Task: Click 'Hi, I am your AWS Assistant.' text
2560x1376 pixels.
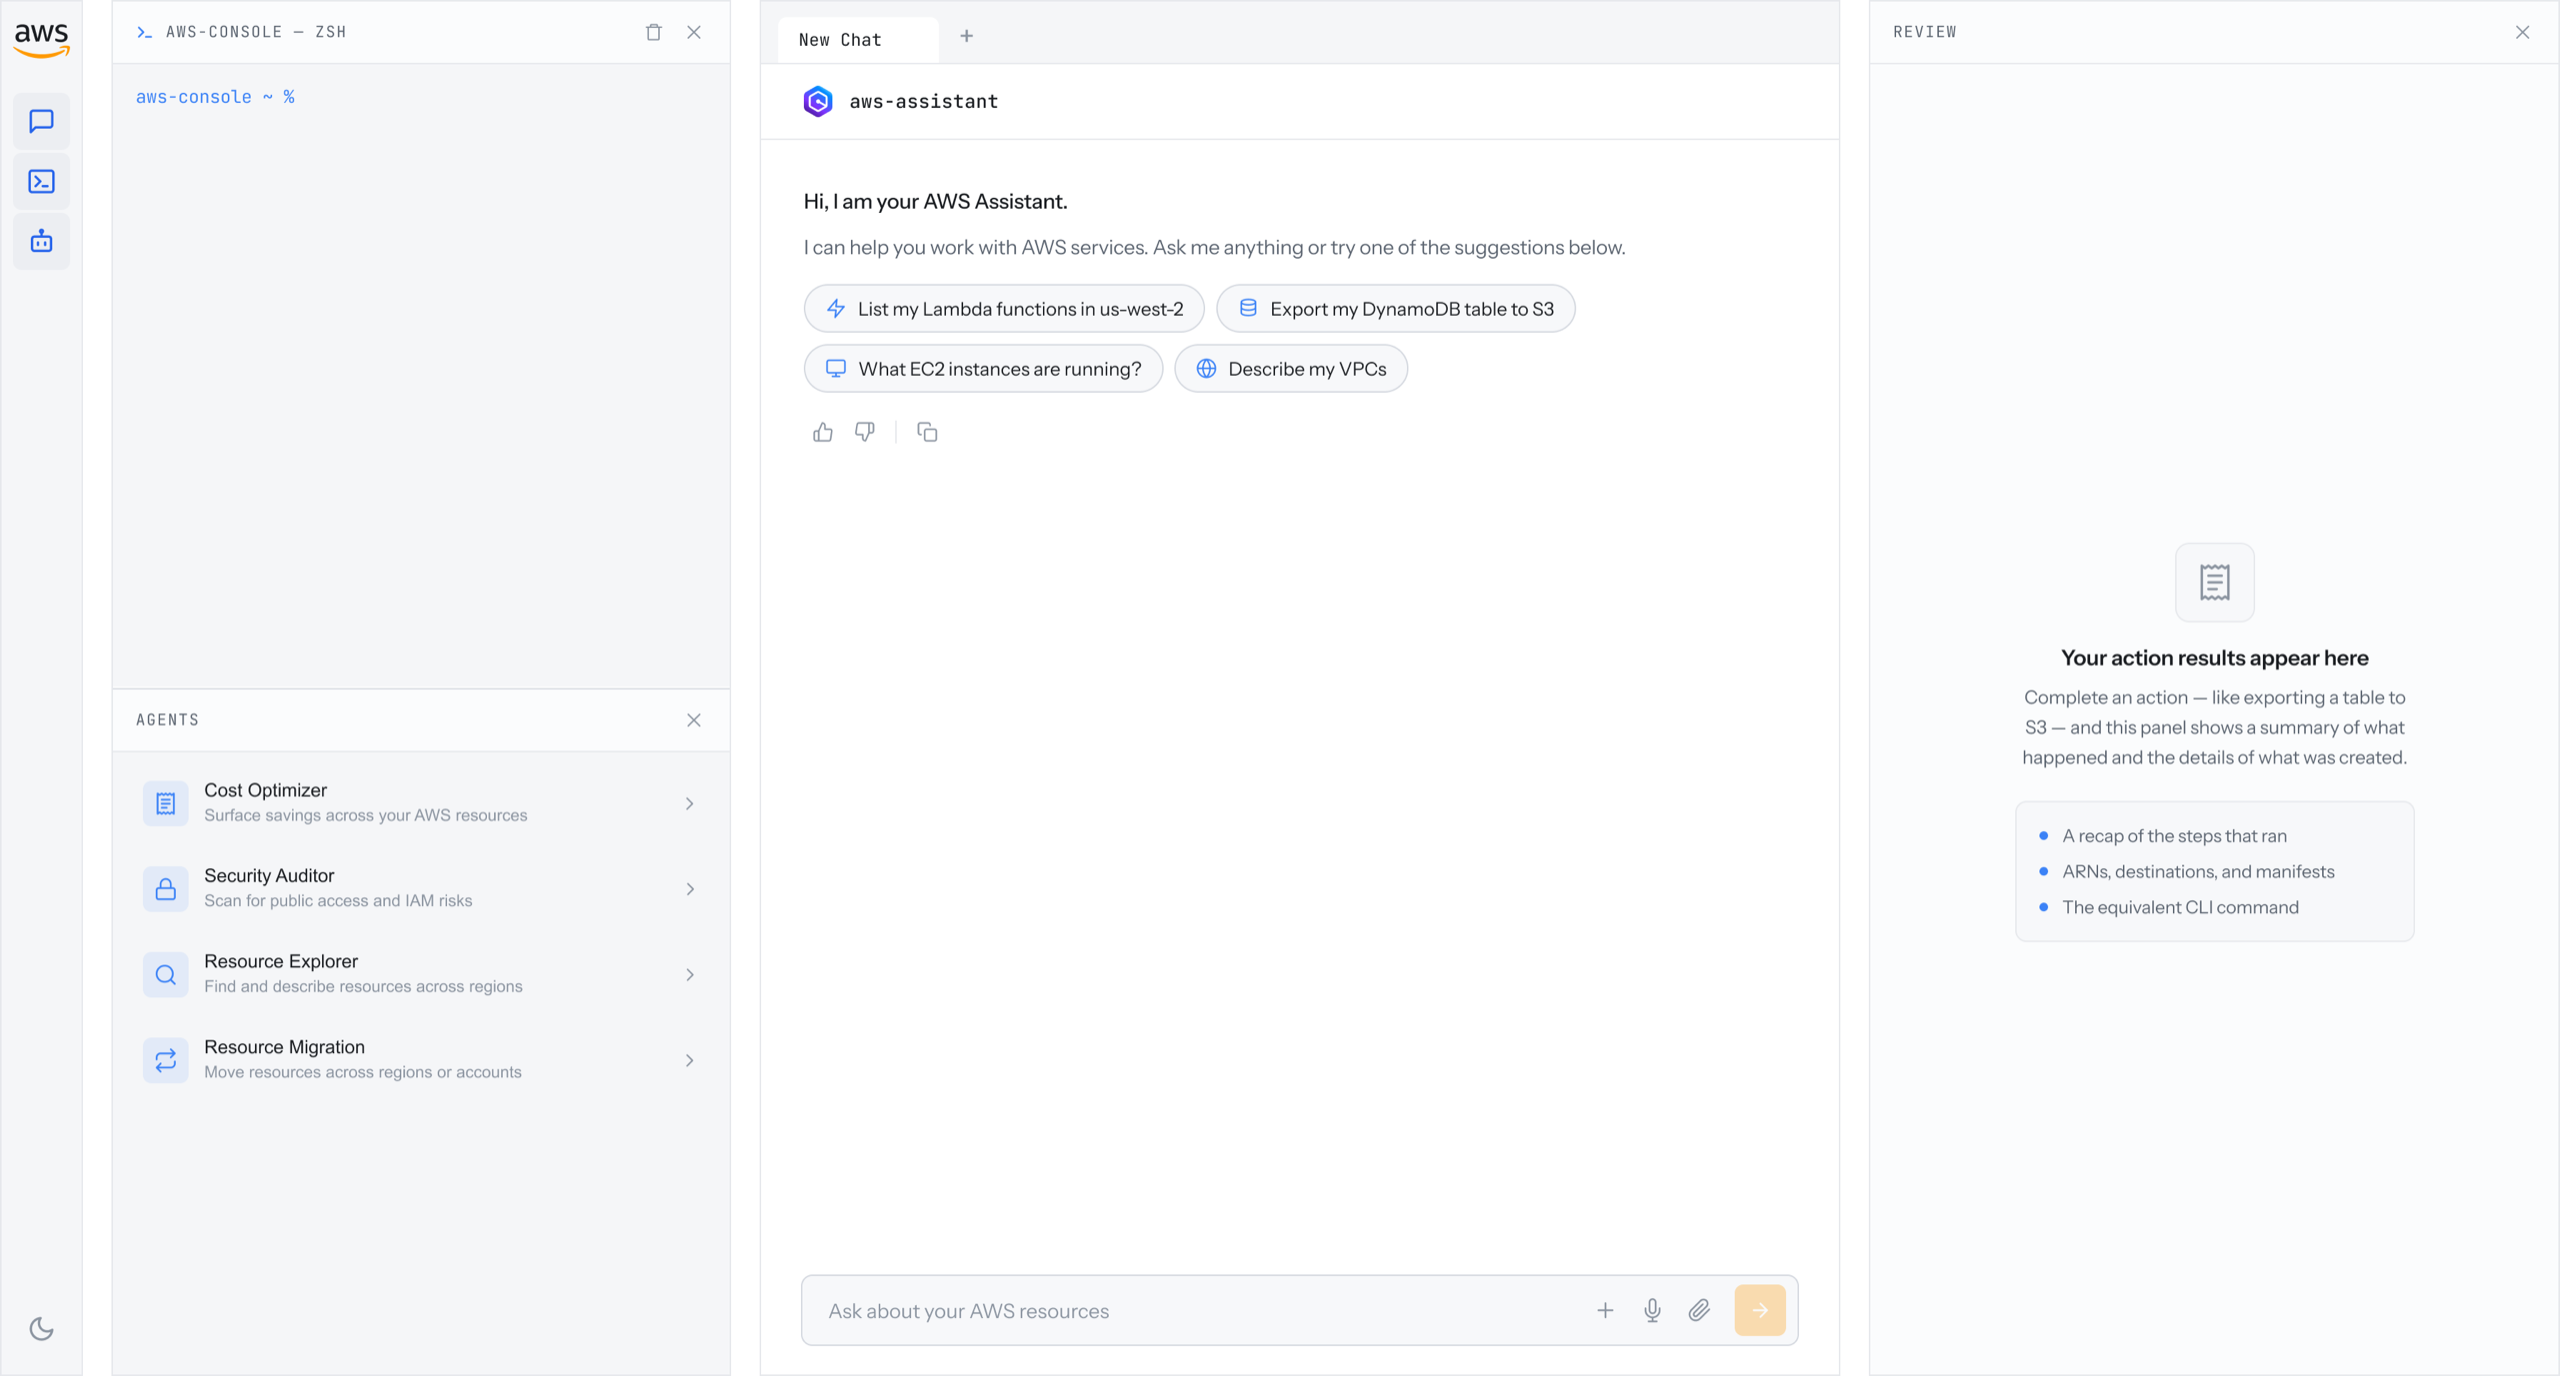Action: tap(935, 201)
